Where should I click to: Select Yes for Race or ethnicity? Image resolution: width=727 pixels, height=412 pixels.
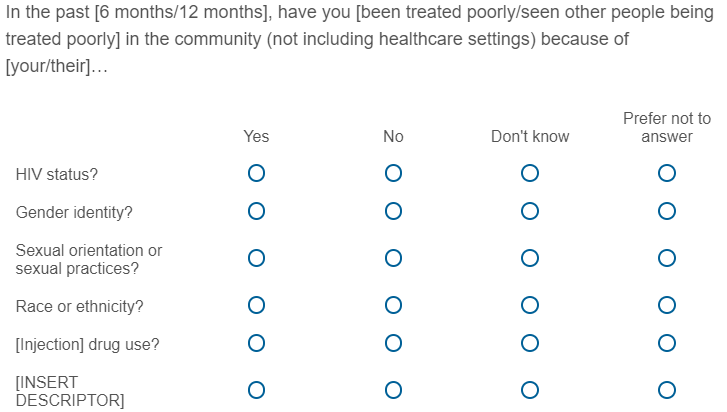(256, 306)
